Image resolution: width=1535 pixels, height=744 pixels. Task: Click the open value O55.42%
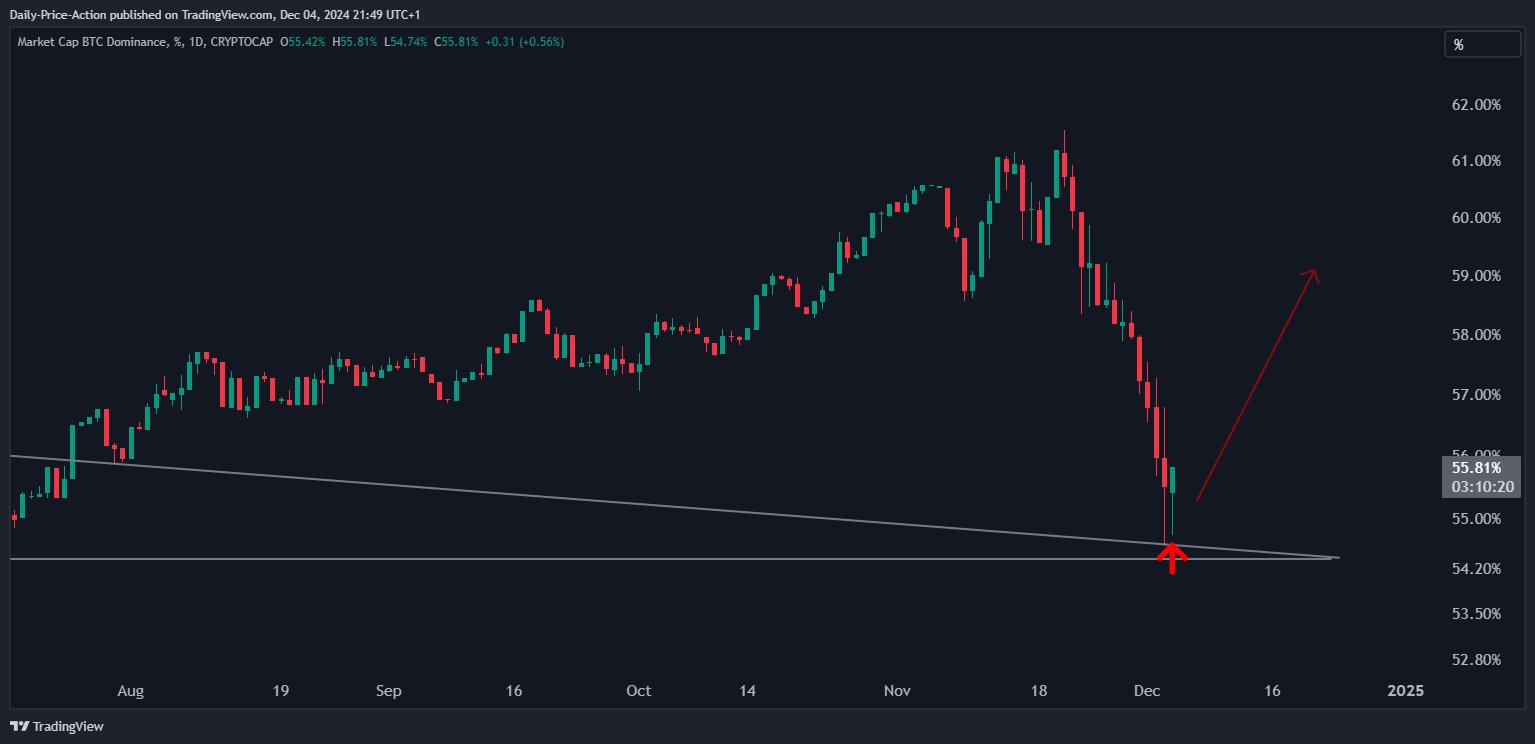pyautogui.click(x=303, y=42)
